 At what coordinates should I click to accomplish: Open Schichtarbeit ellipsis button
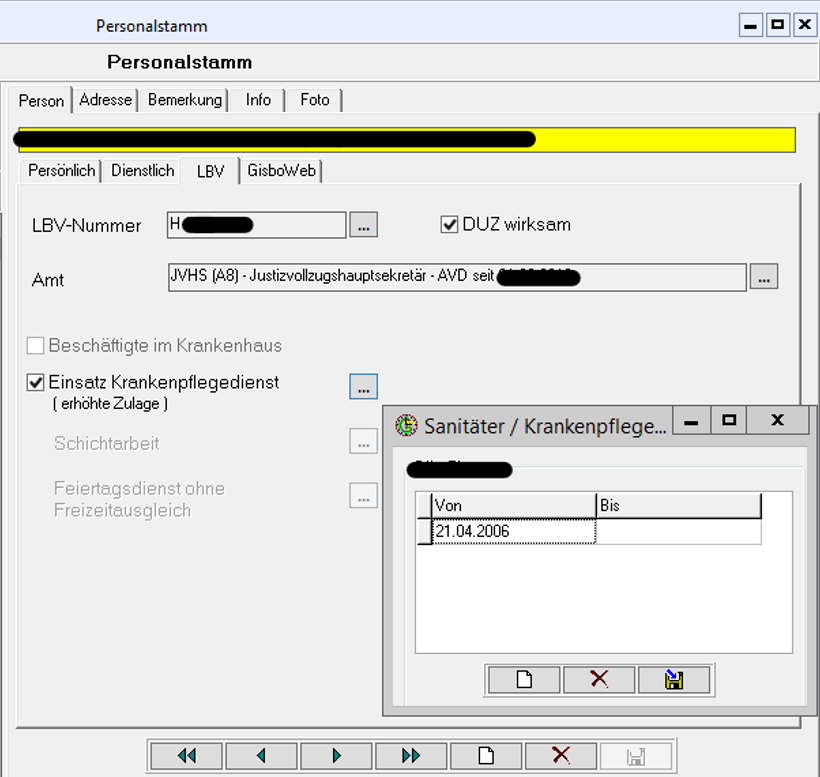[363, 441]
